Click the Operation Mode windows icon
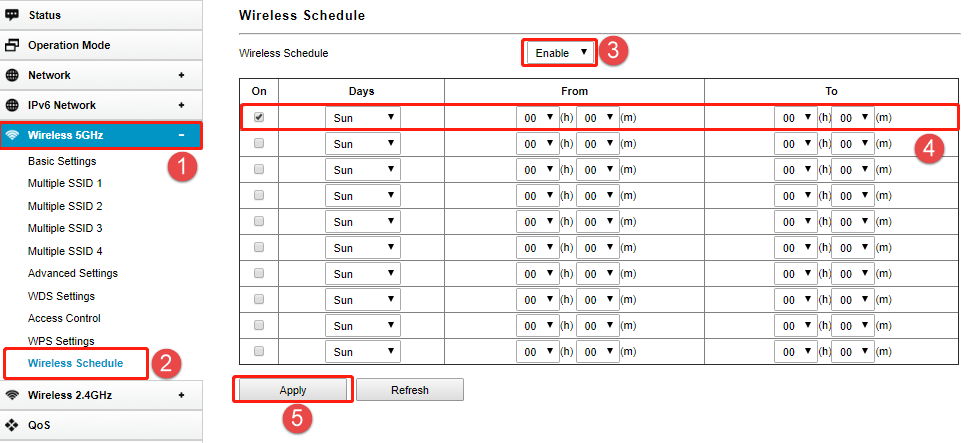973x443 pixels. 12,45
